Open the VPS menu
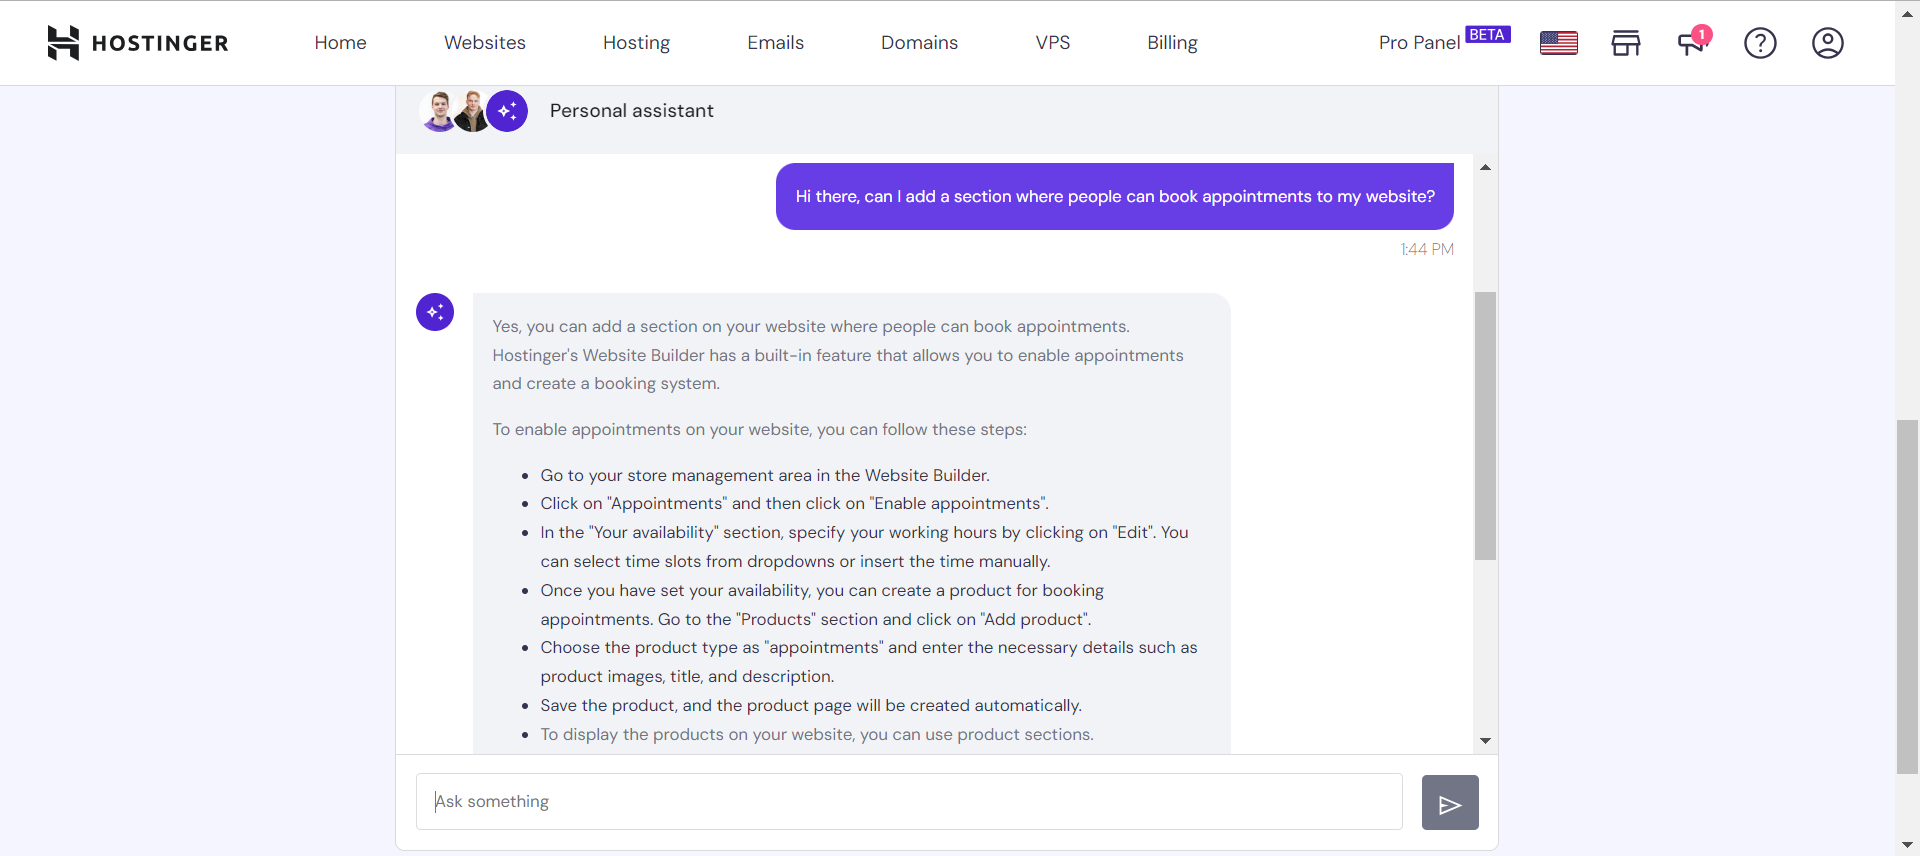 coord(1053,43)
